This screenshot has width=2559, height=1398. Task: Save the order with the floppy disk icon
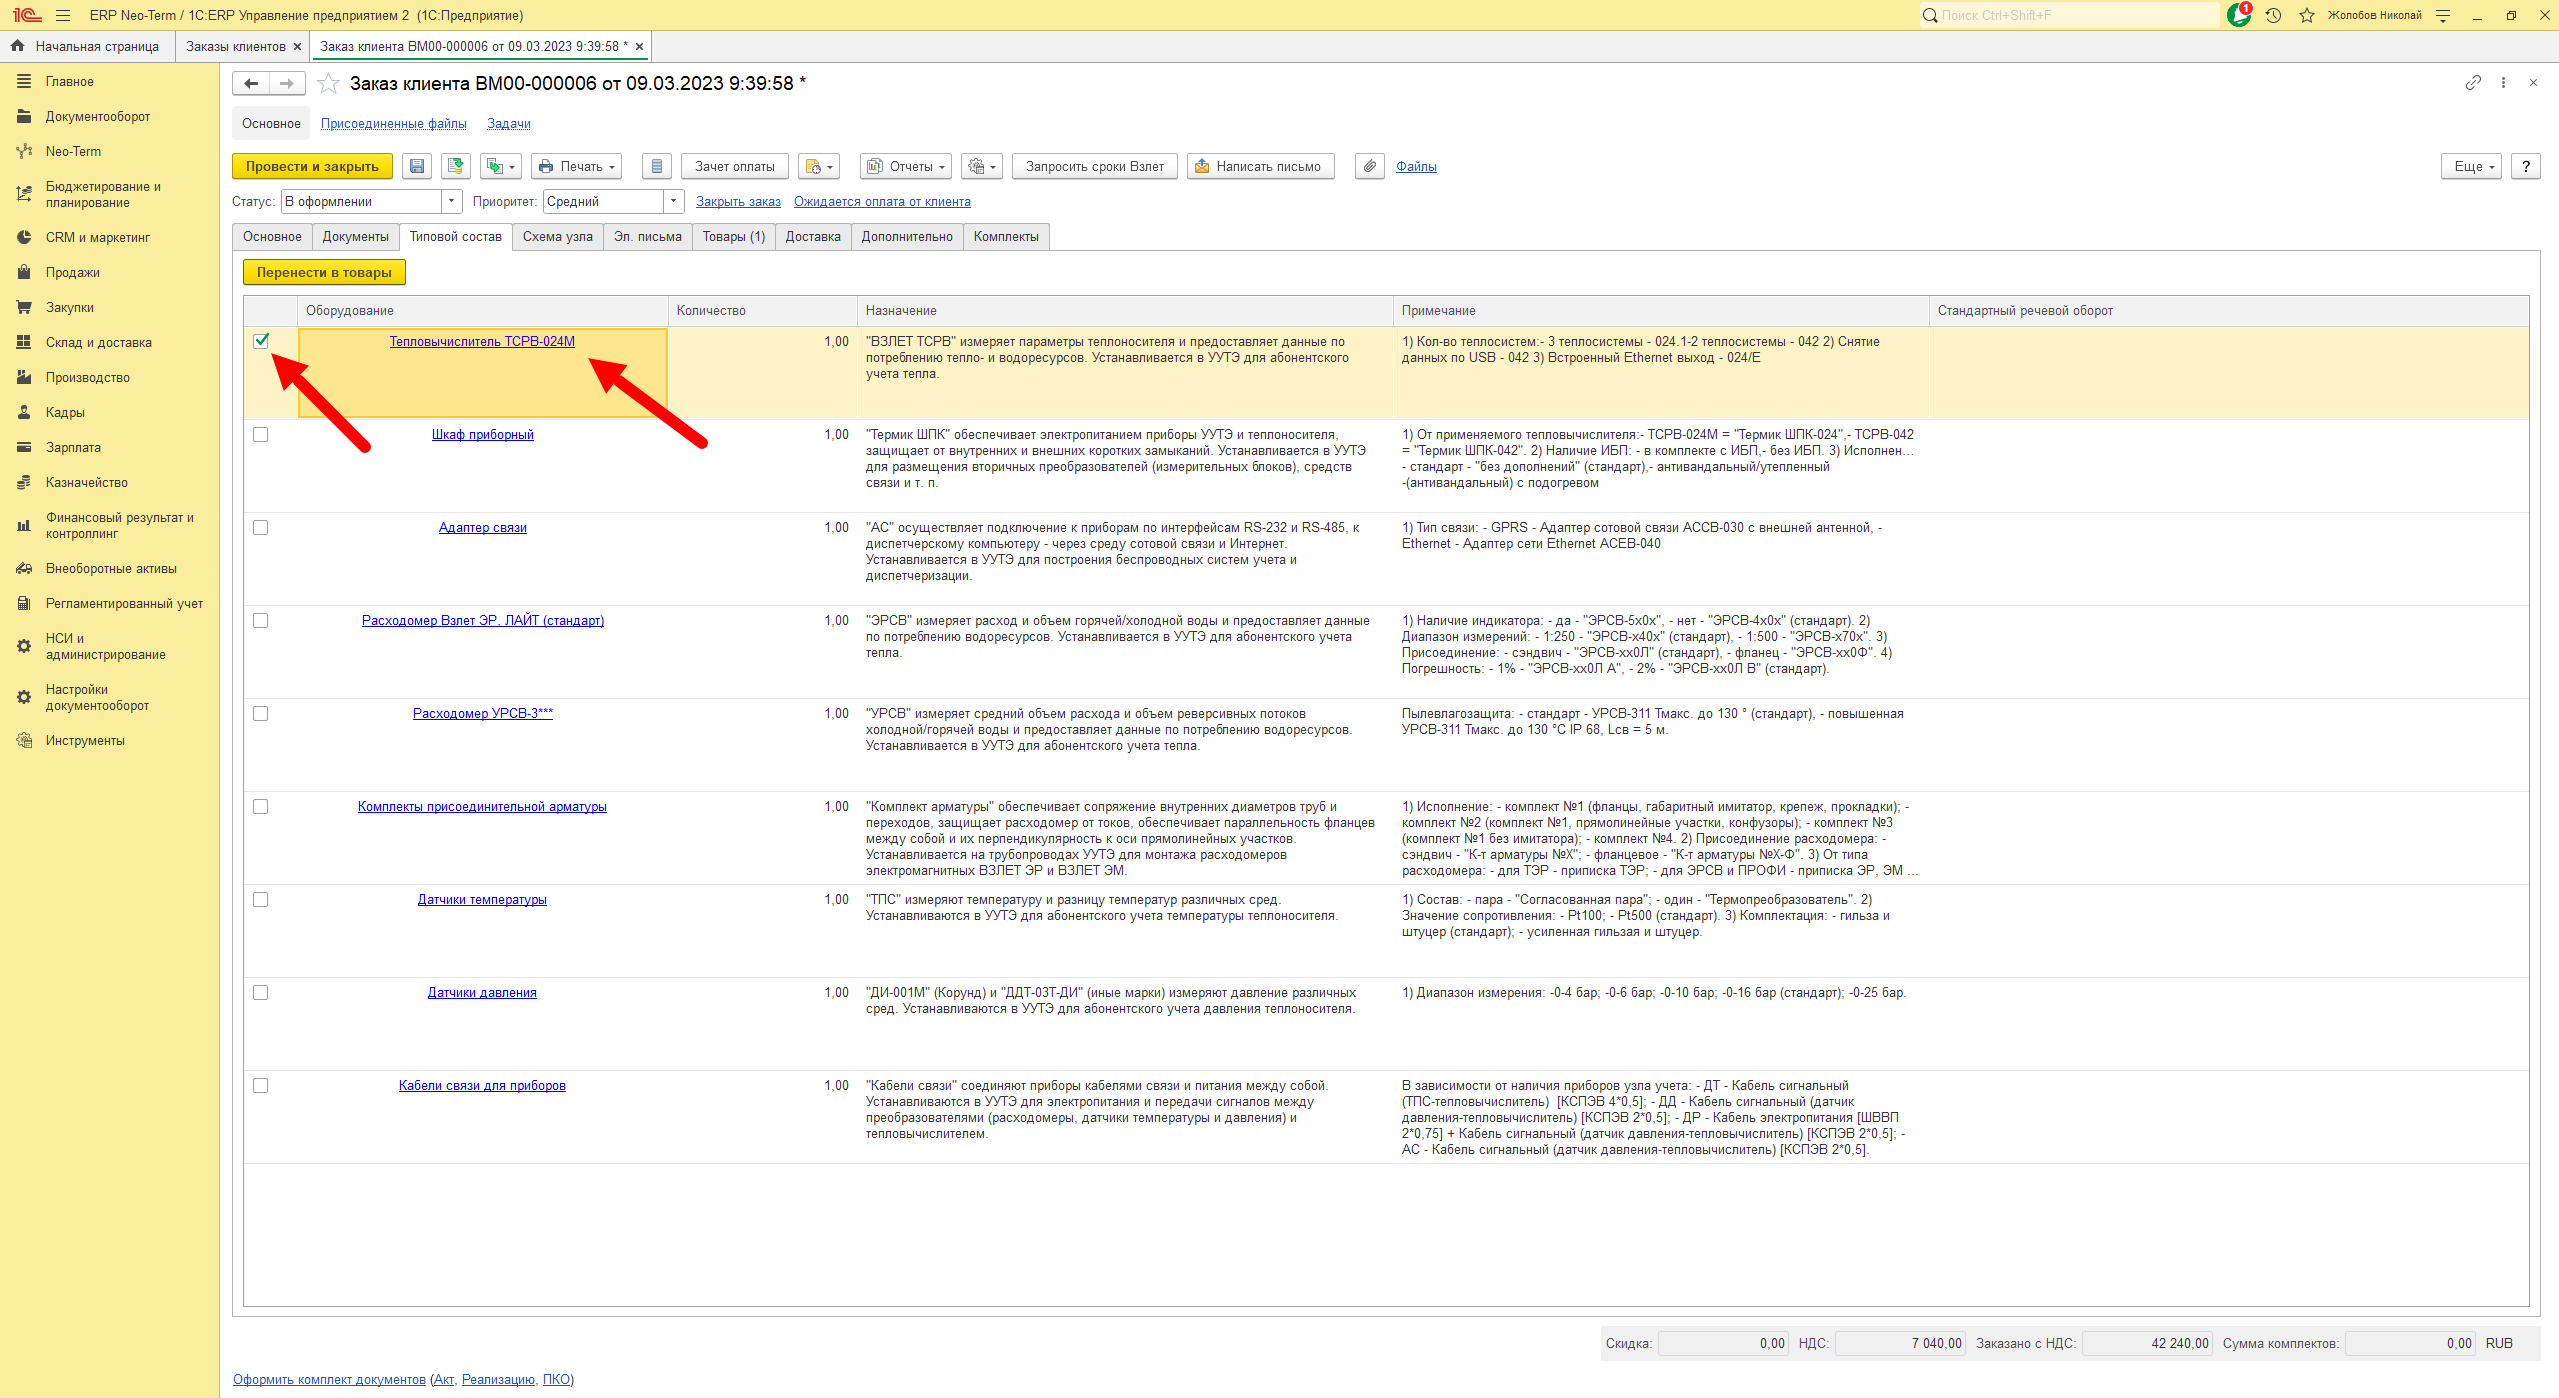417,166
